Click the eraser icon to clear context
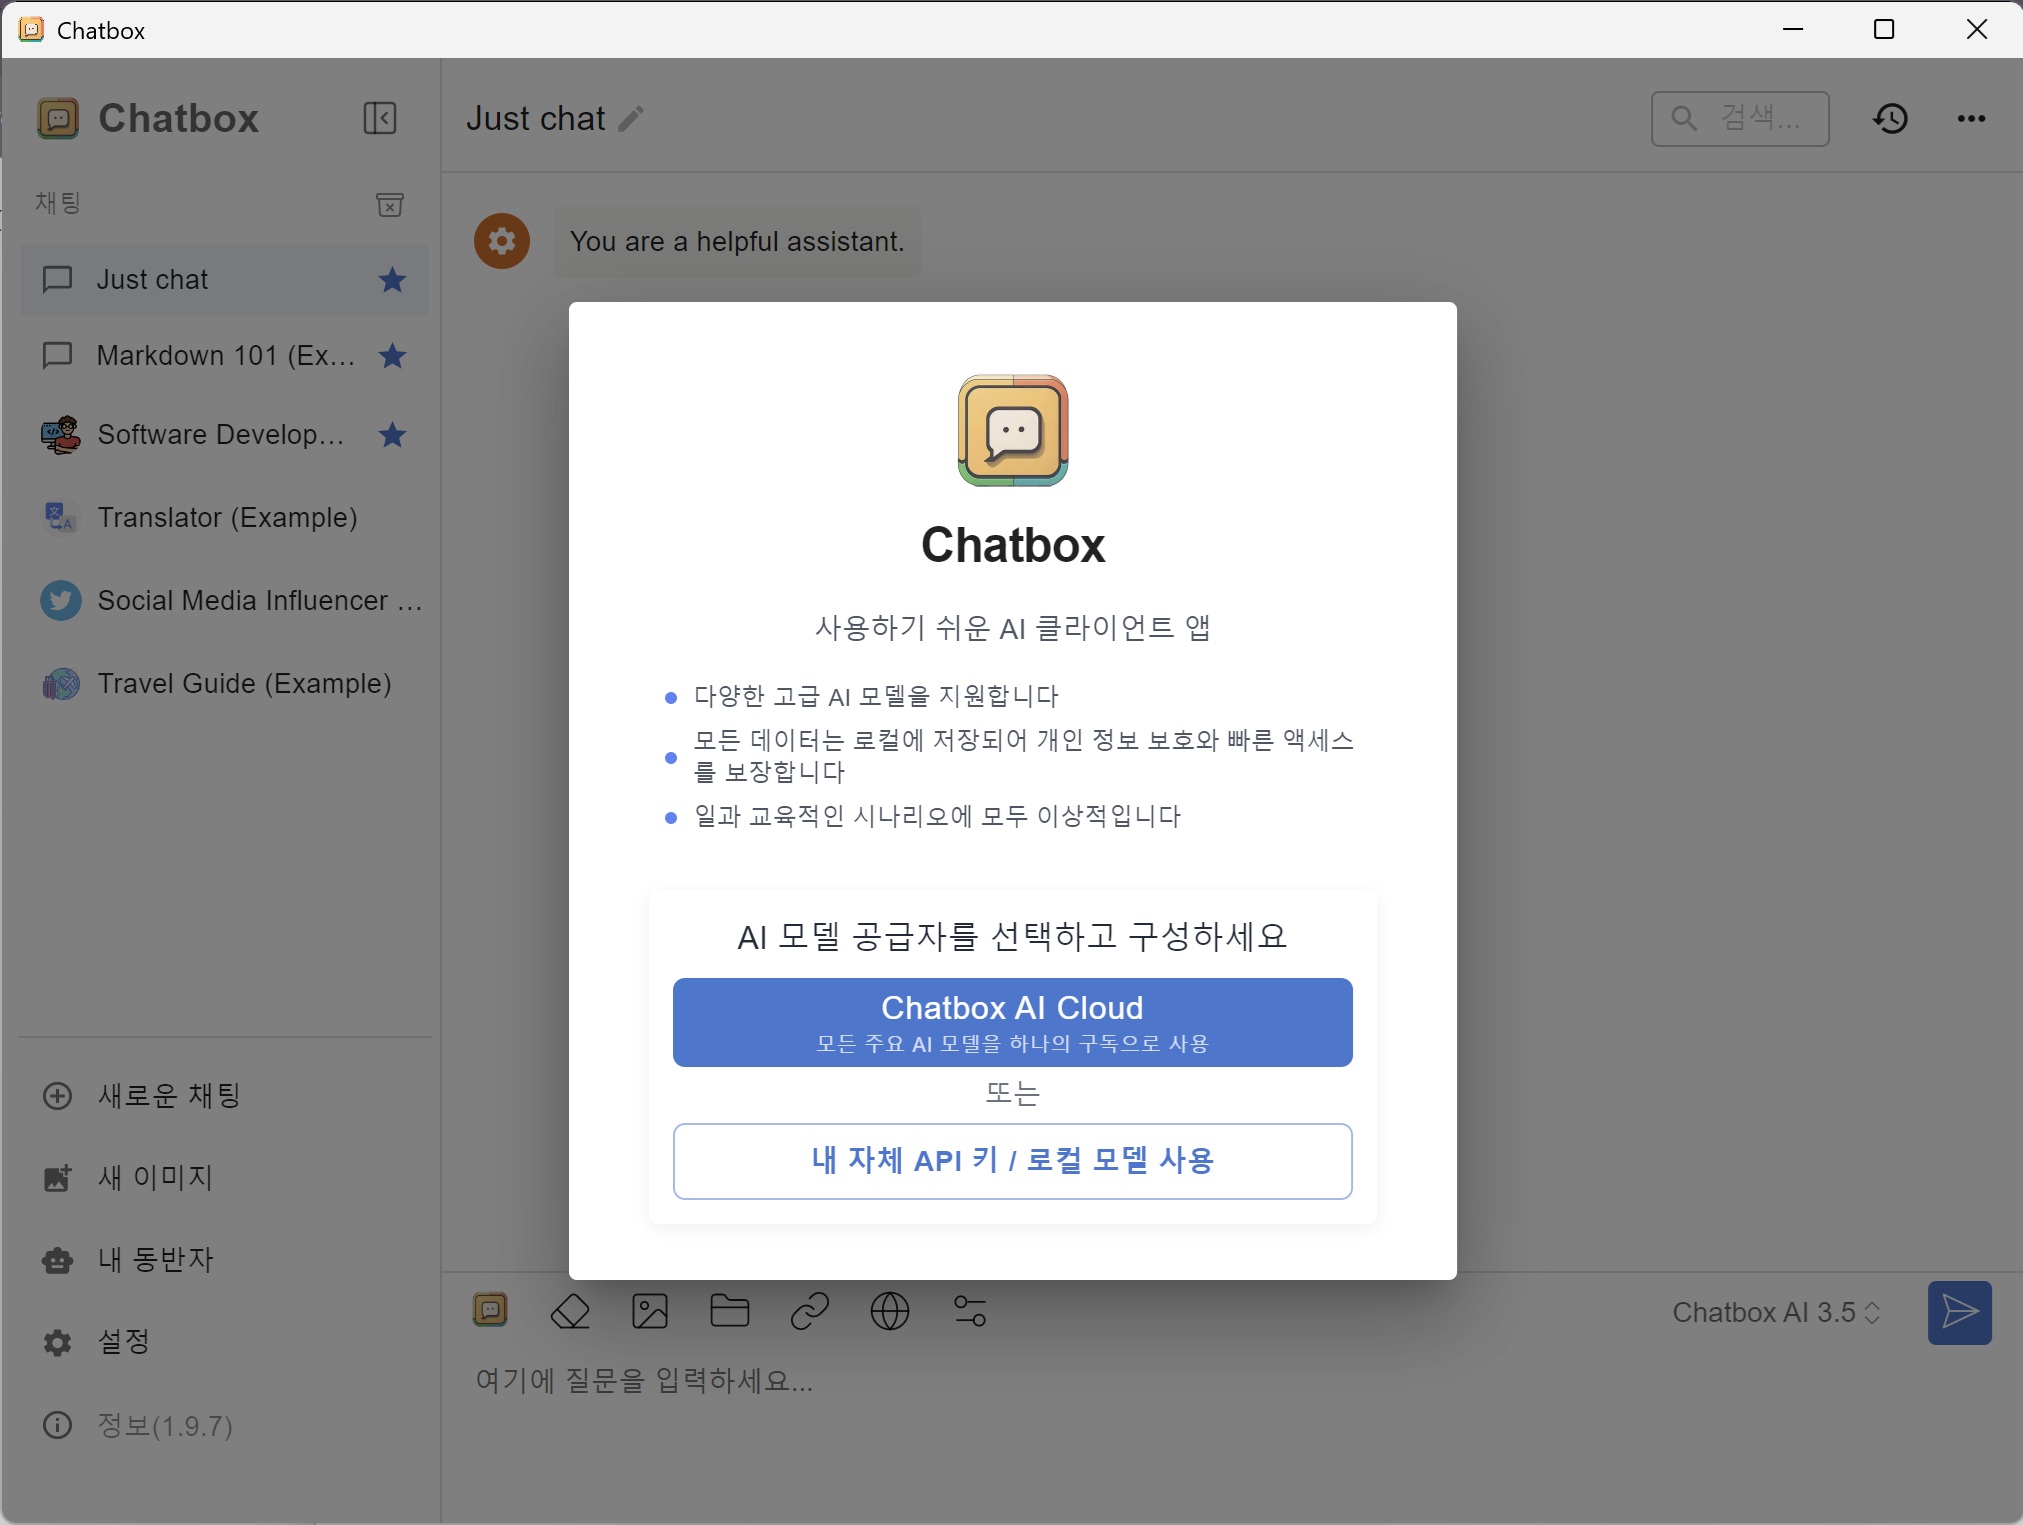2023x1525 pixels. [x=570, y=1311]
